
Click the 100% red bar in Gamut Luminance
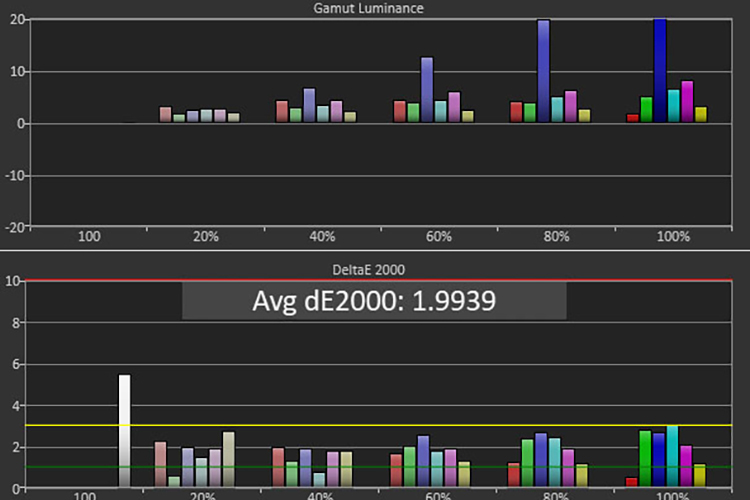[632, 118]
